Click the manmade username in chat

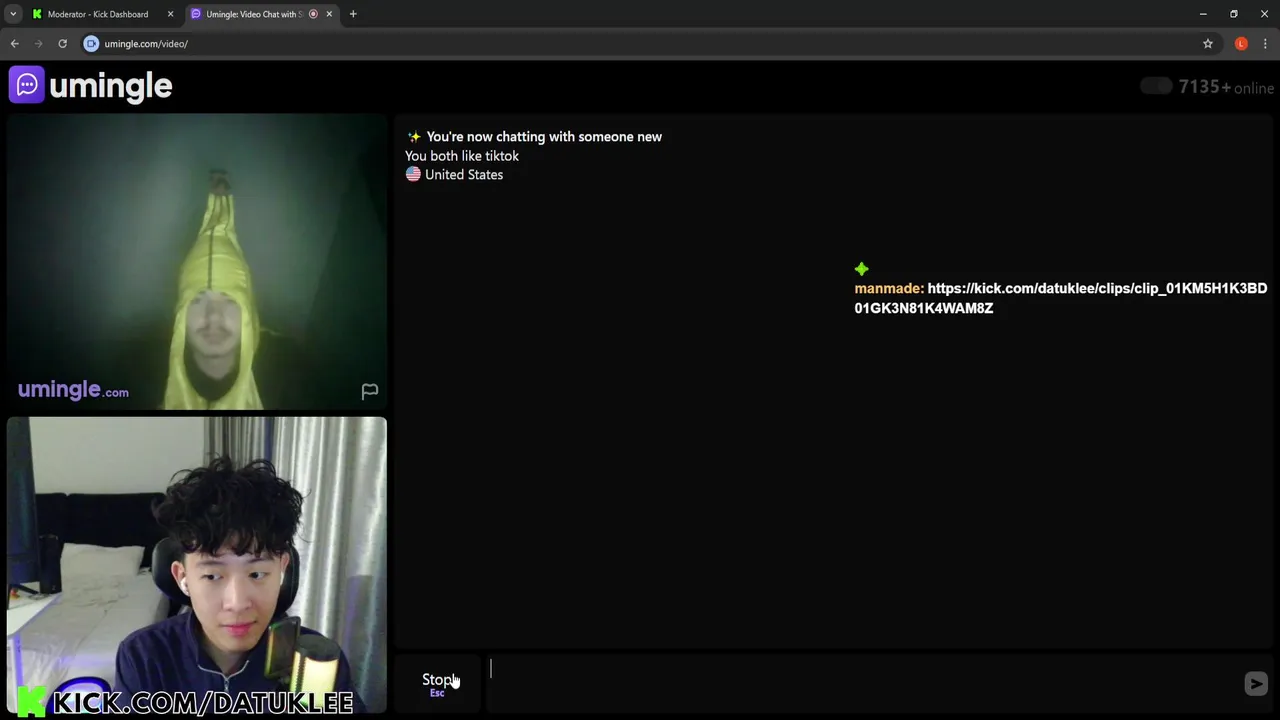pyautogui.click(x=889, y=288)
